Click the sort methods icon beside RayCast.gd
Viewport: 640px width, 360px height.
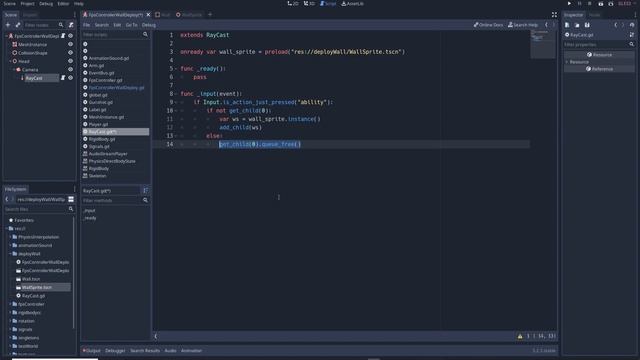pos(145,191)
